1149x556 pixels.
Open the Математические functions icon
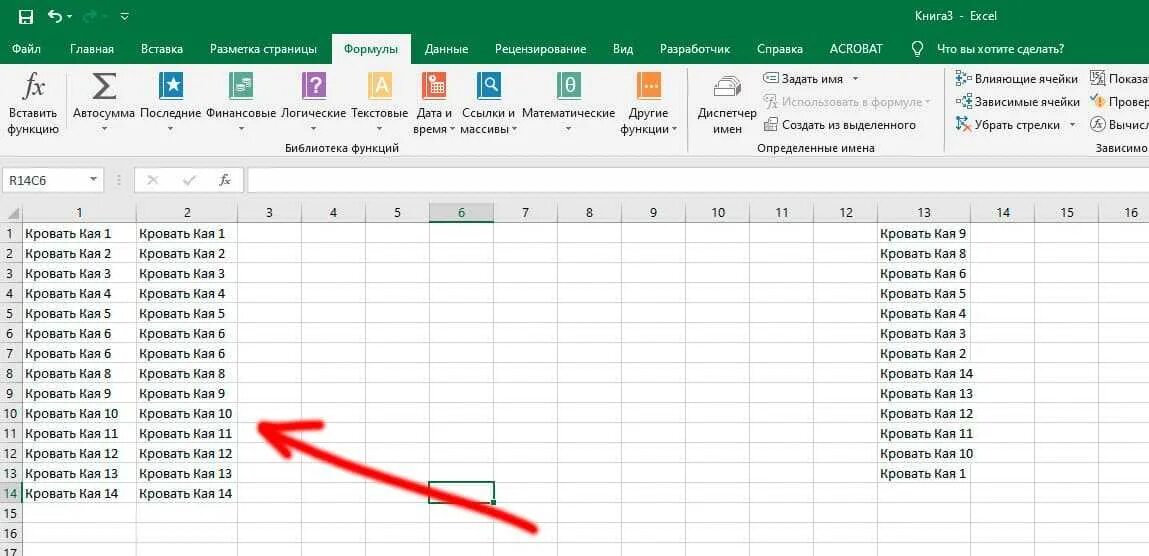pos(569,86)
